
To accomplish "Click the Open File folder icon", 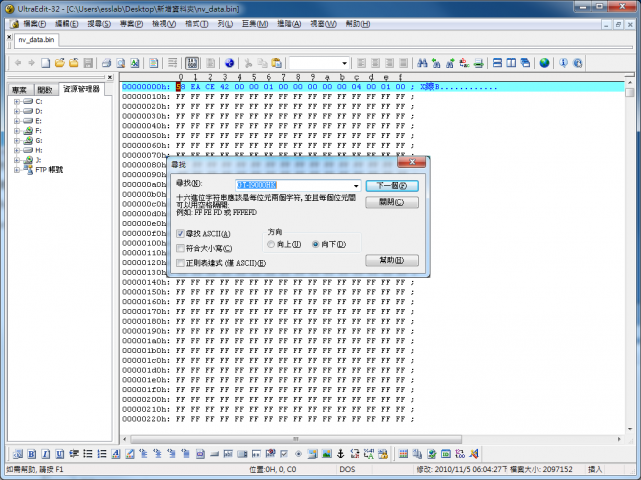I will pyautogui.click(x=60, y=63).
